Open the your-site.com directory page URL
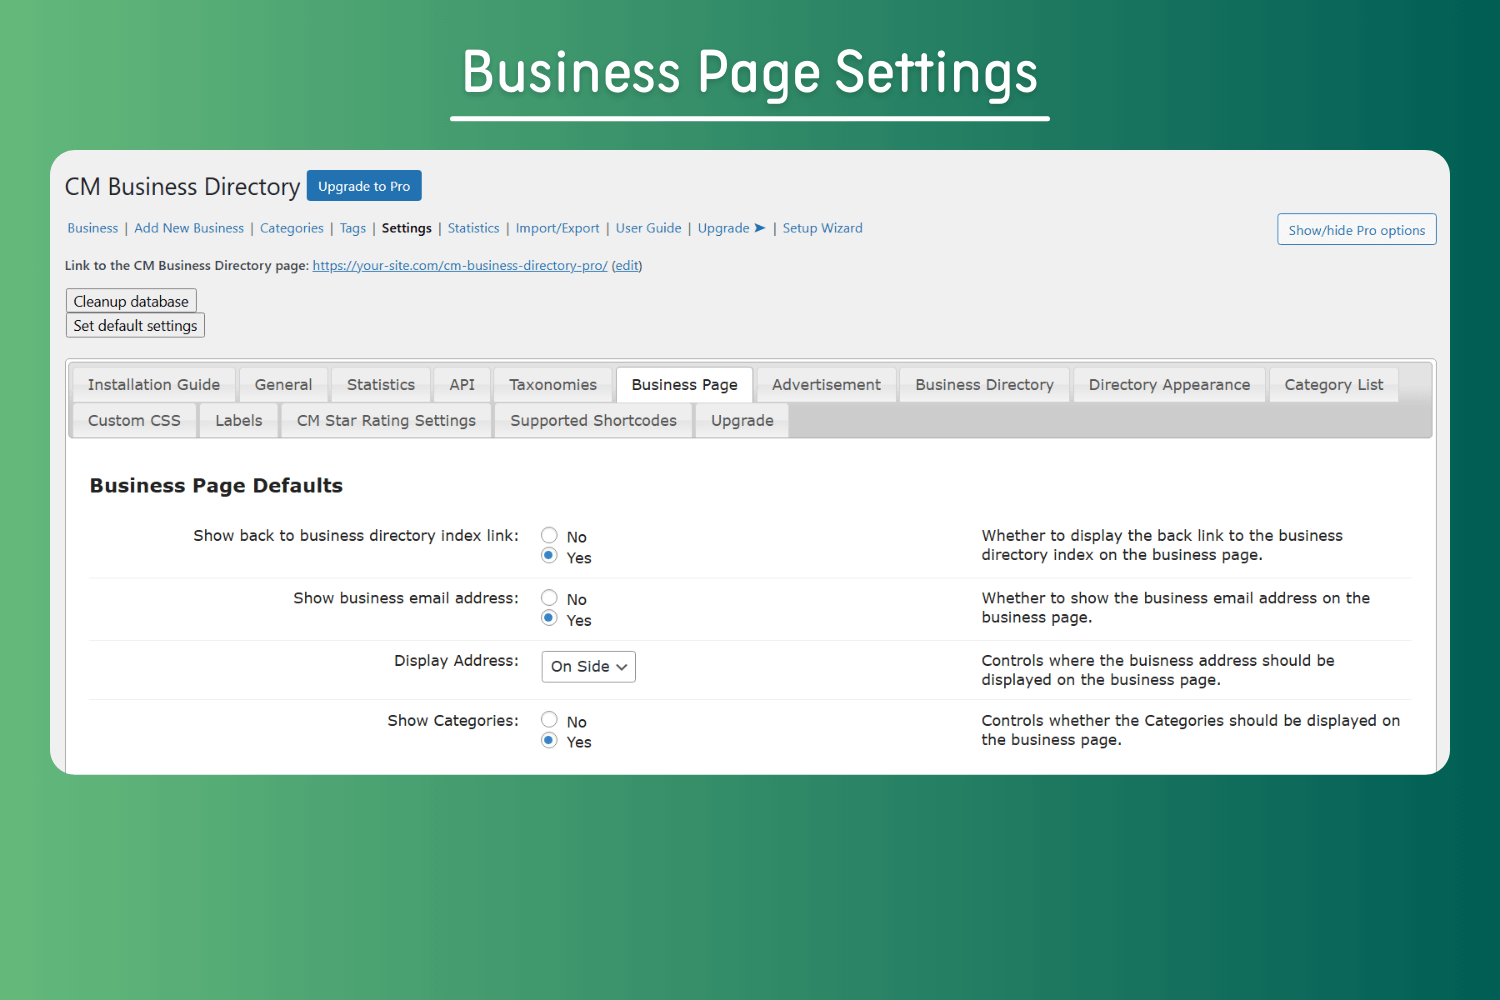Image resolution: width=1500 pixels, height=1000 pixels. point(460,266)
